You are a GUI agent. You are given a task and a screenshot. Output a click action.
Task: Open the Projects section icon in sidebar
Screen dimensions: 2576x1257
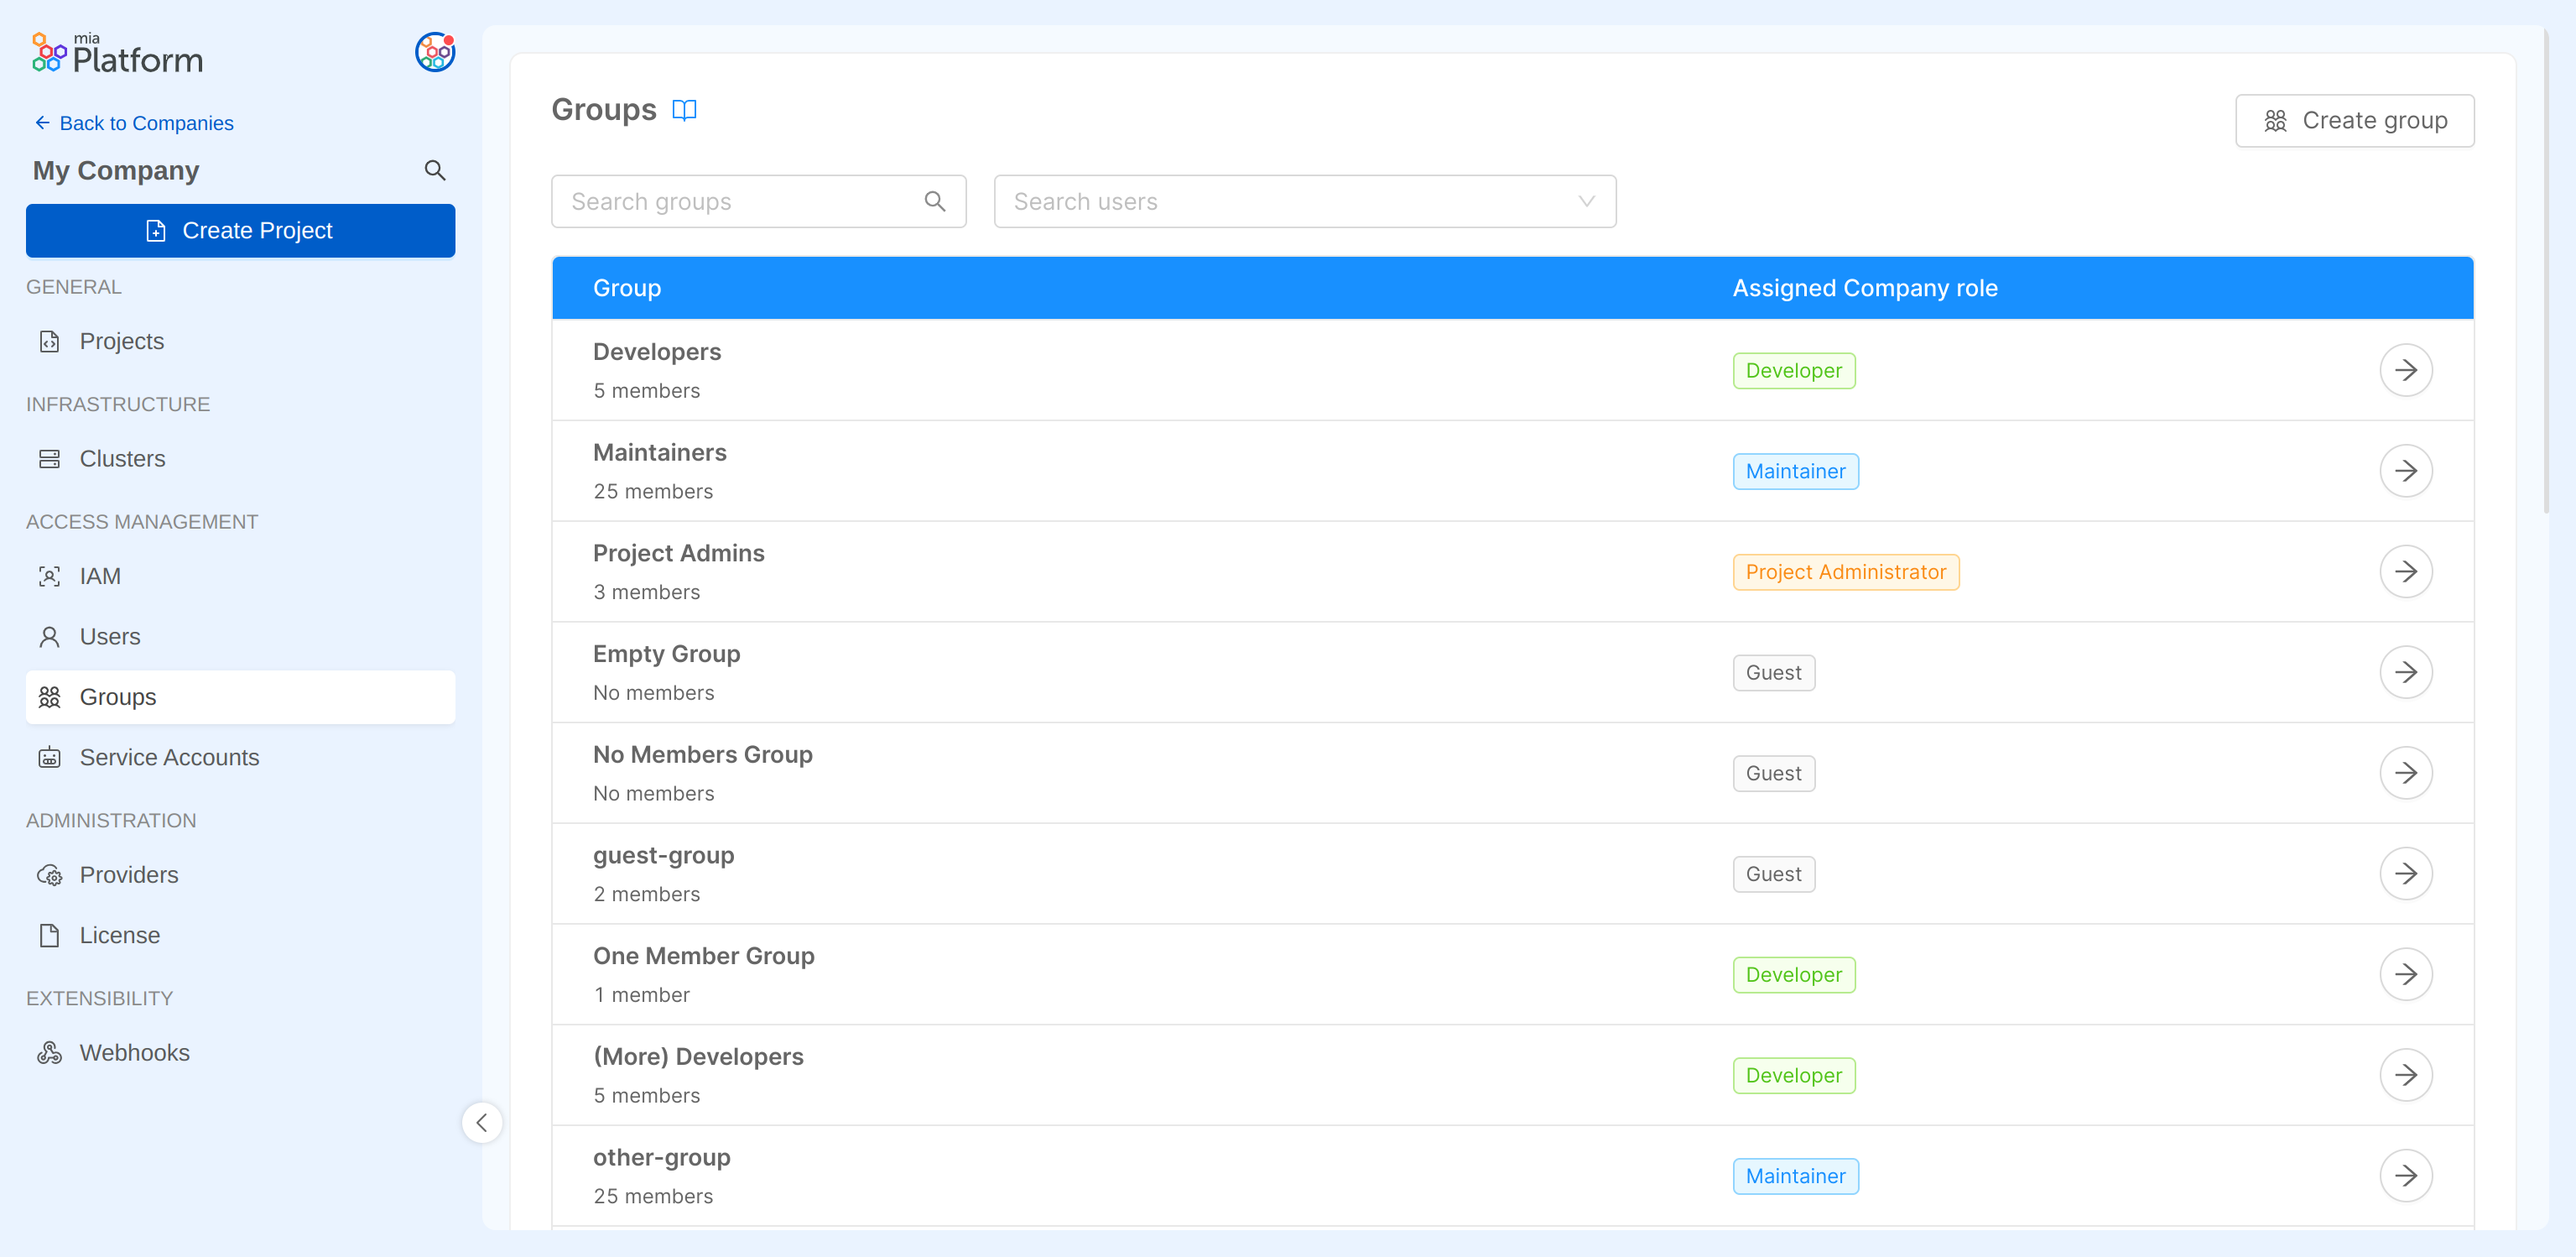(x=50, y=341)
